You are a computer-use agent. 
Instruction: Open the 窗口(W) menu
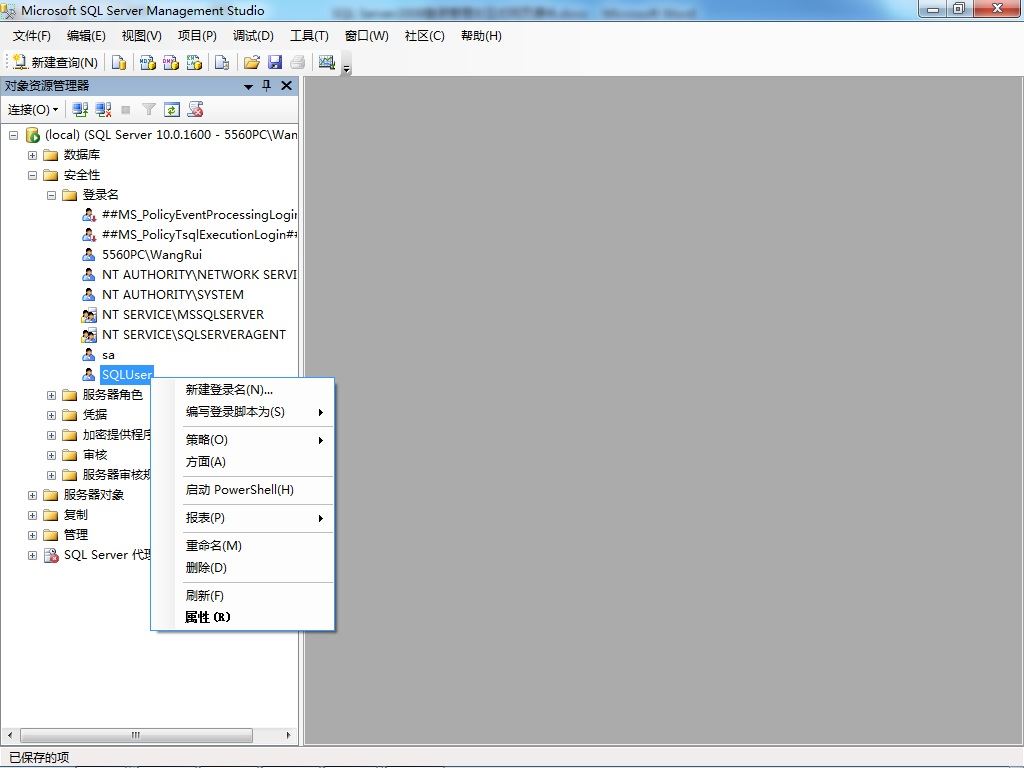click(366, 36)
